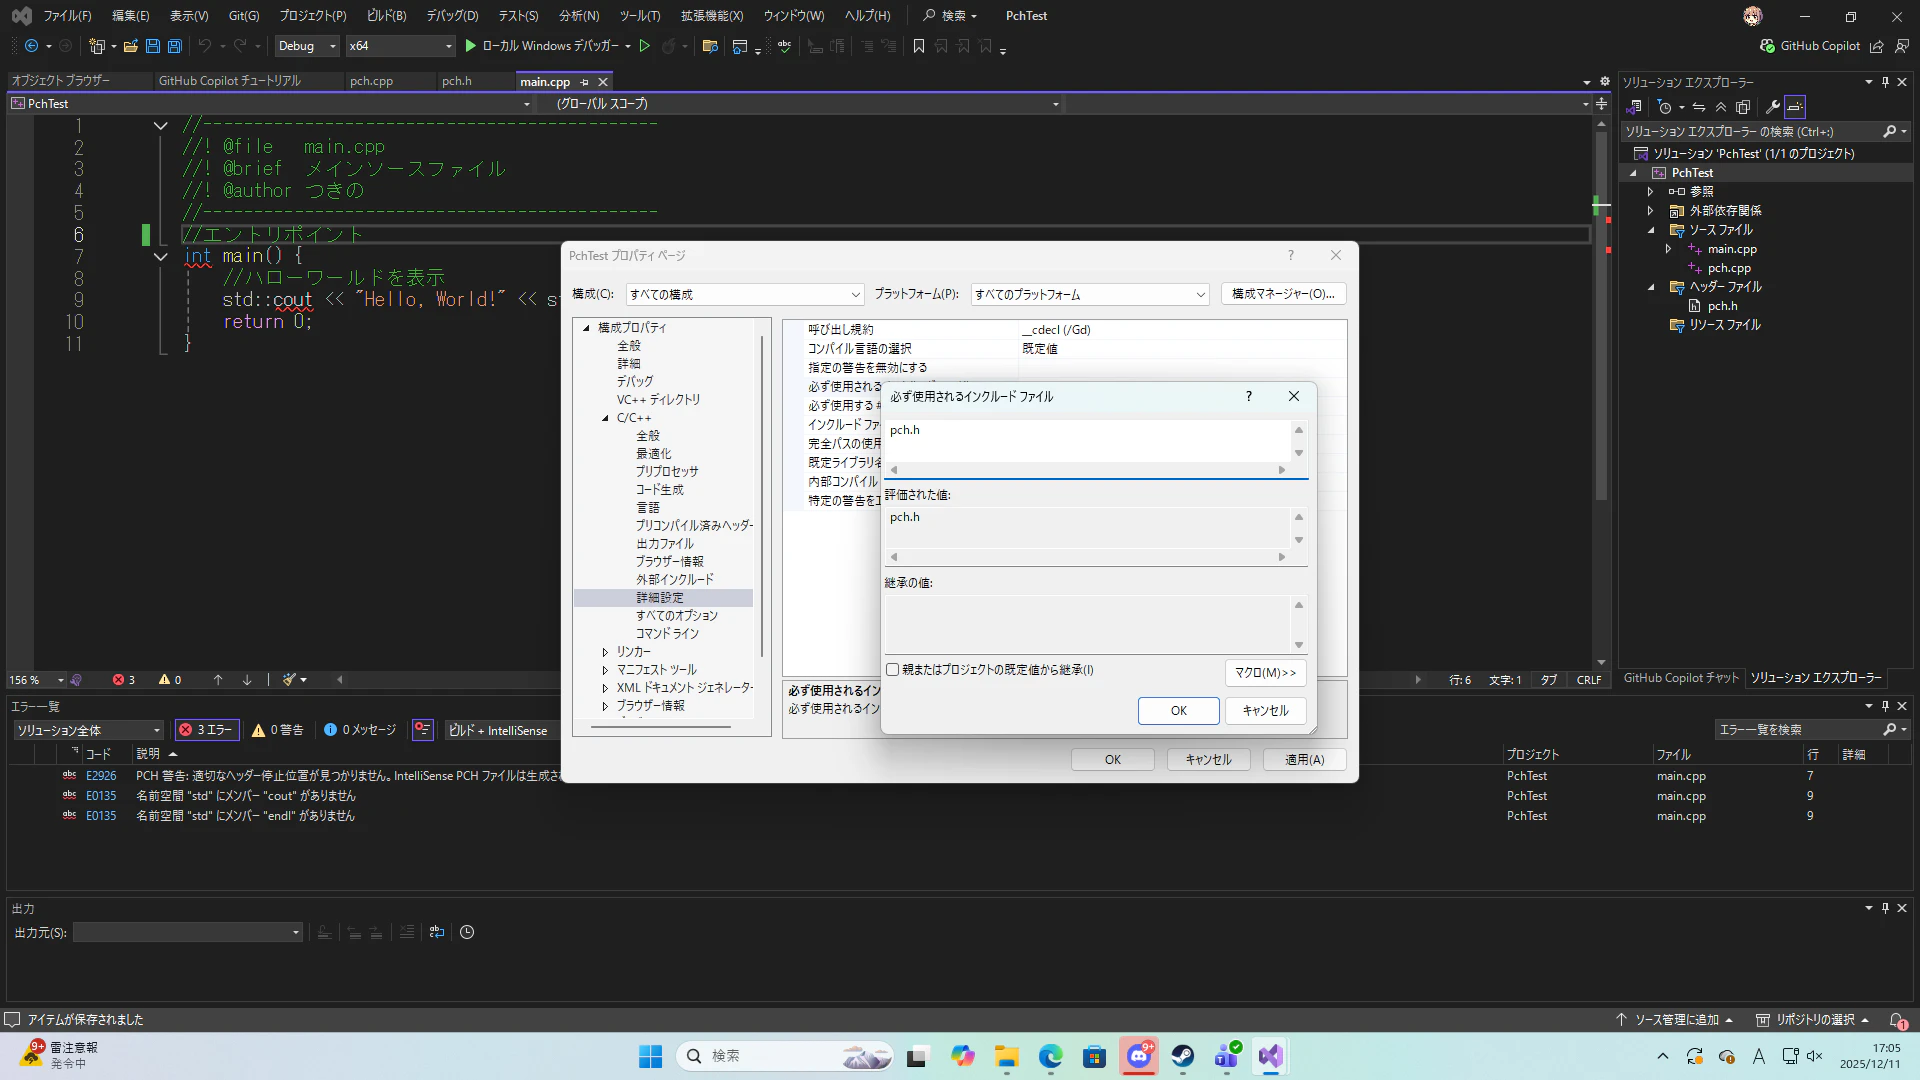Screen dimensions: 1920x1080
Task: Switch to the pch.cpp editor tab
Action: pos(371,82)
